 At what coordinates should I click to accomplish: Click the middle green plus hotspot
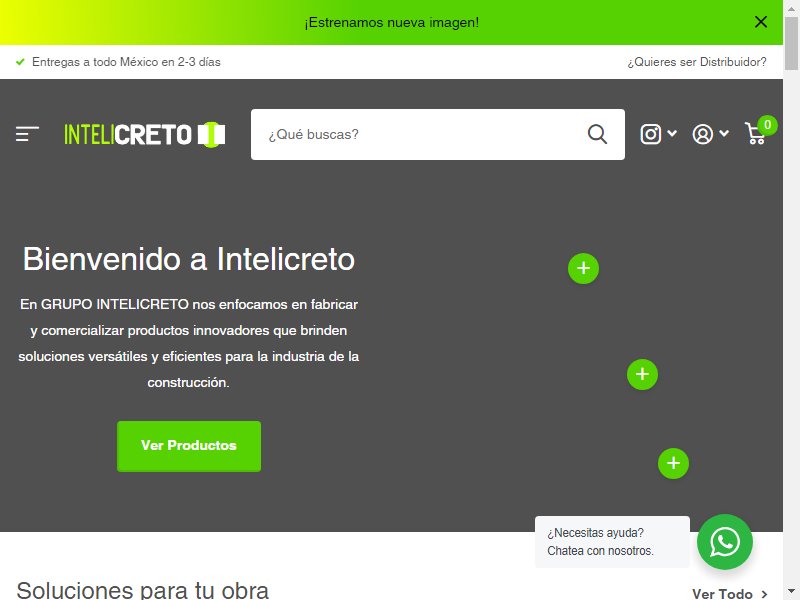tap(642, 374)
